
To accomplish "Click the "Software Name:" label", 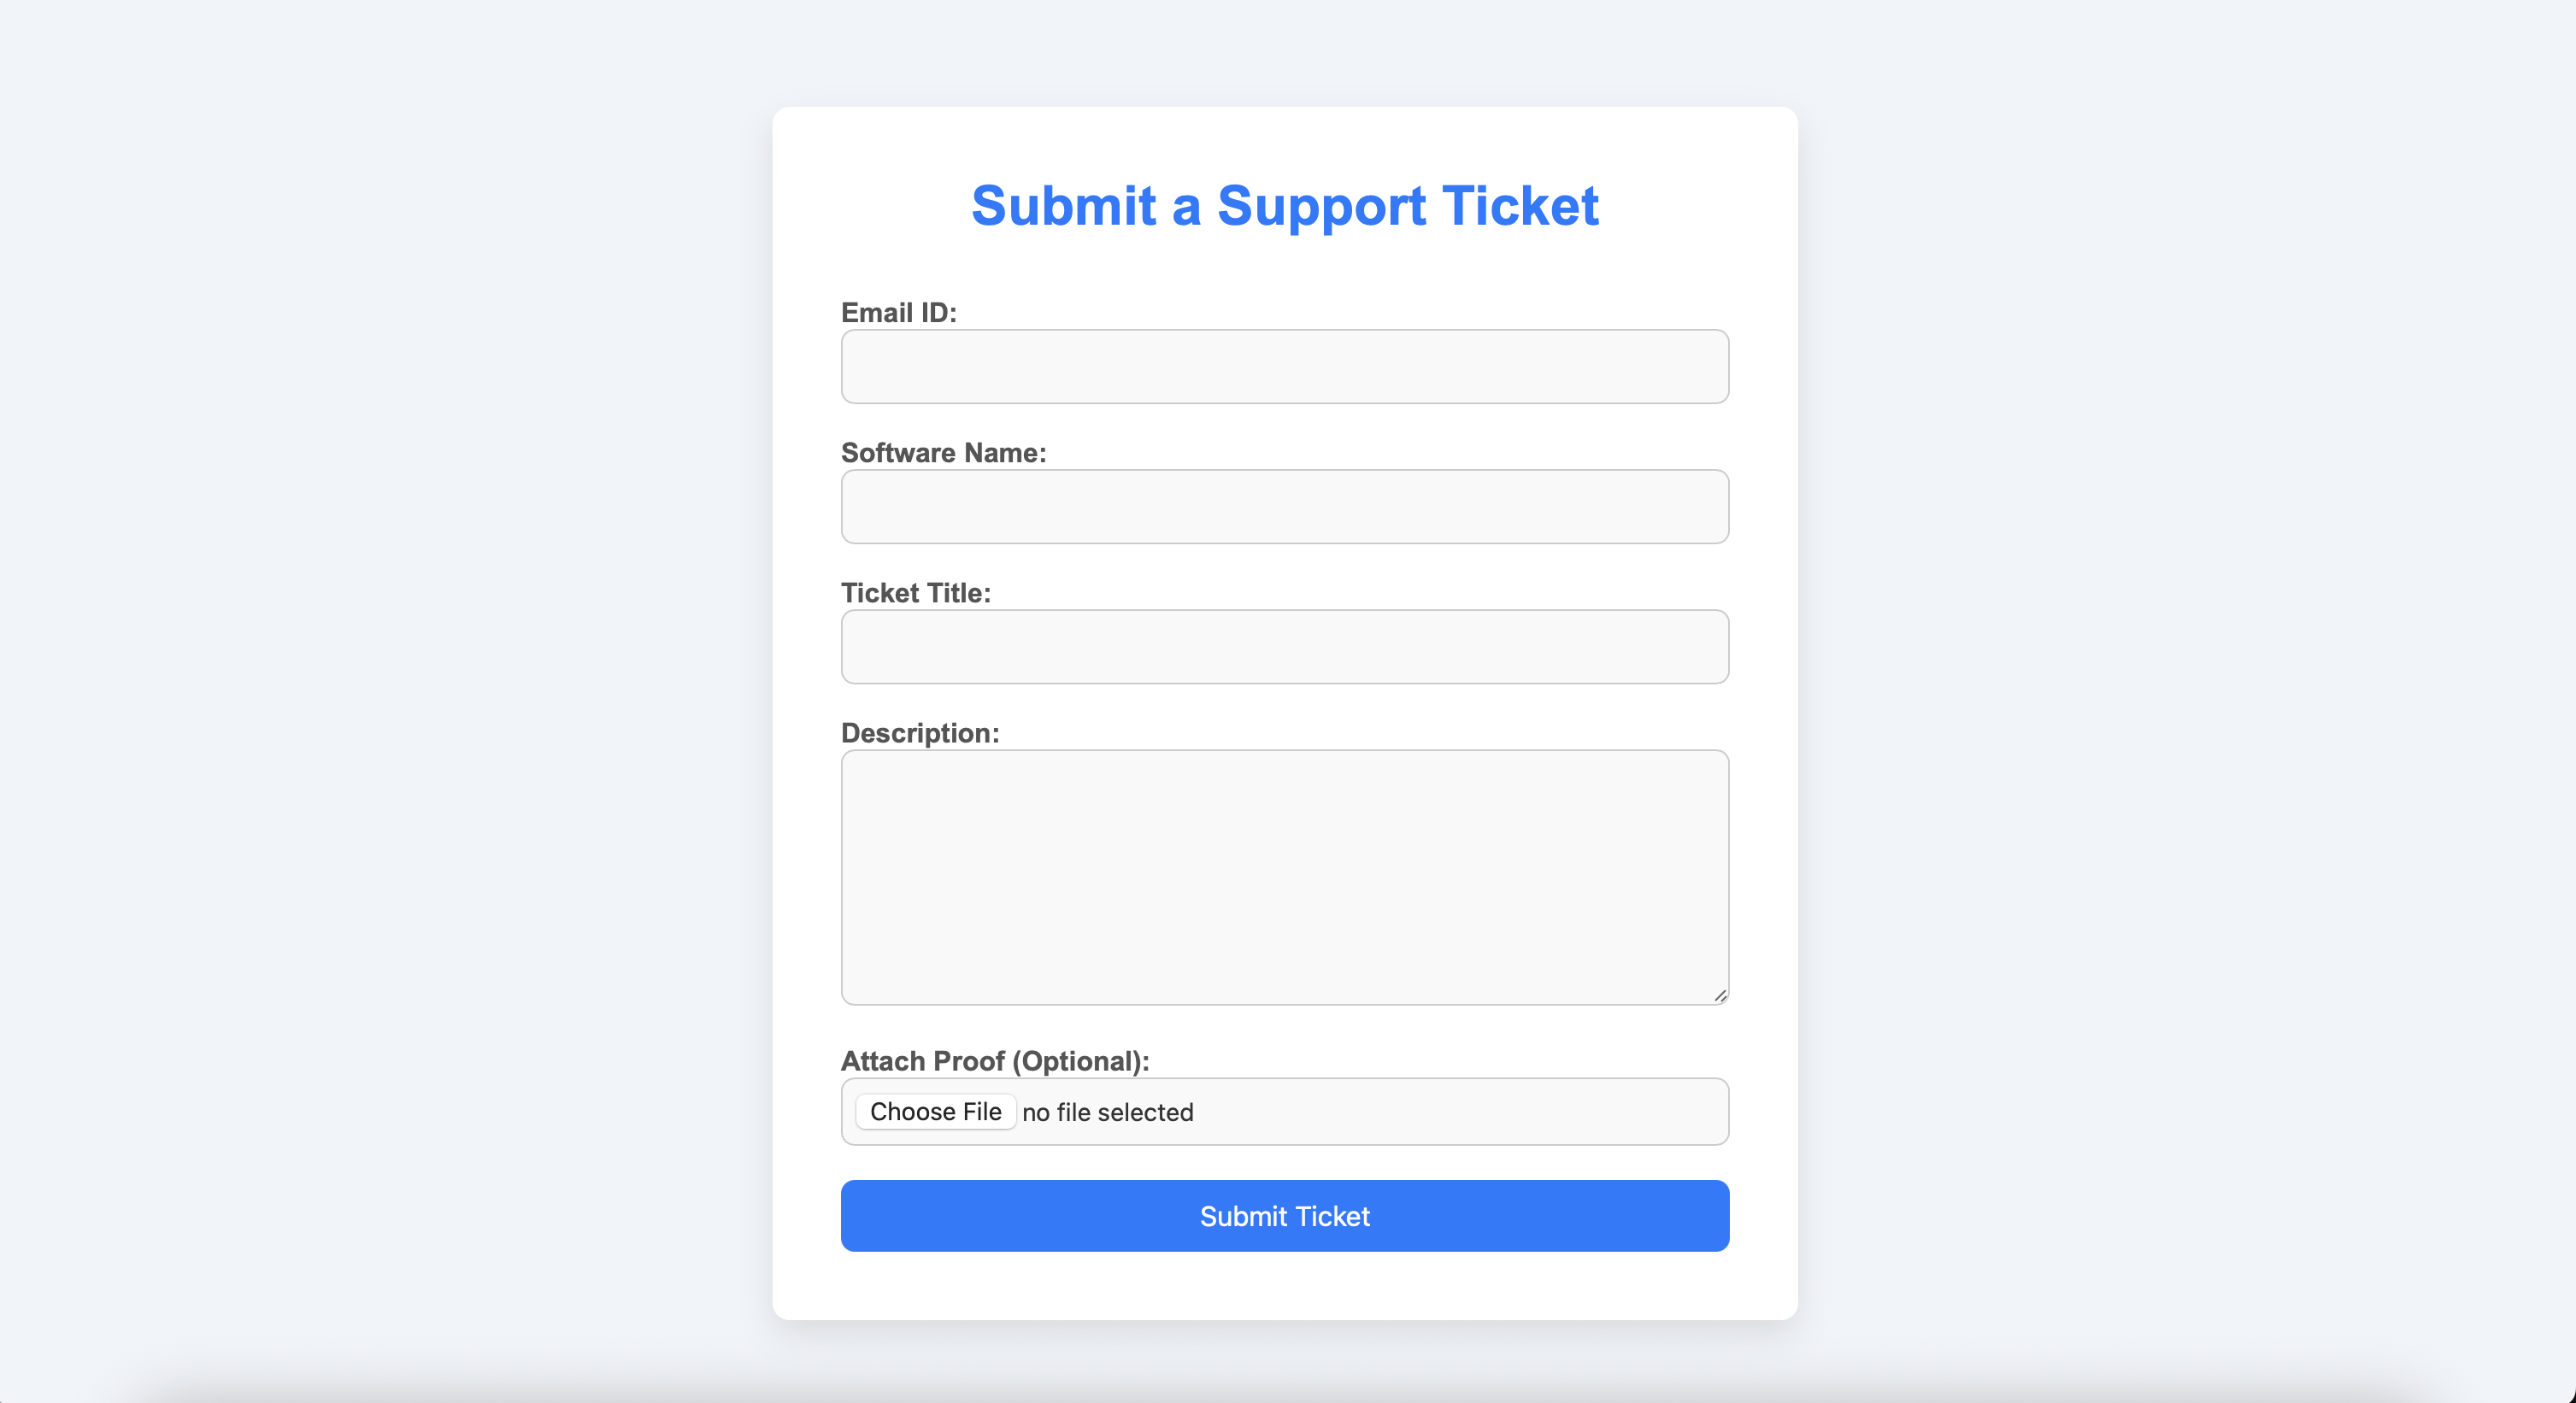I will 943,453.
